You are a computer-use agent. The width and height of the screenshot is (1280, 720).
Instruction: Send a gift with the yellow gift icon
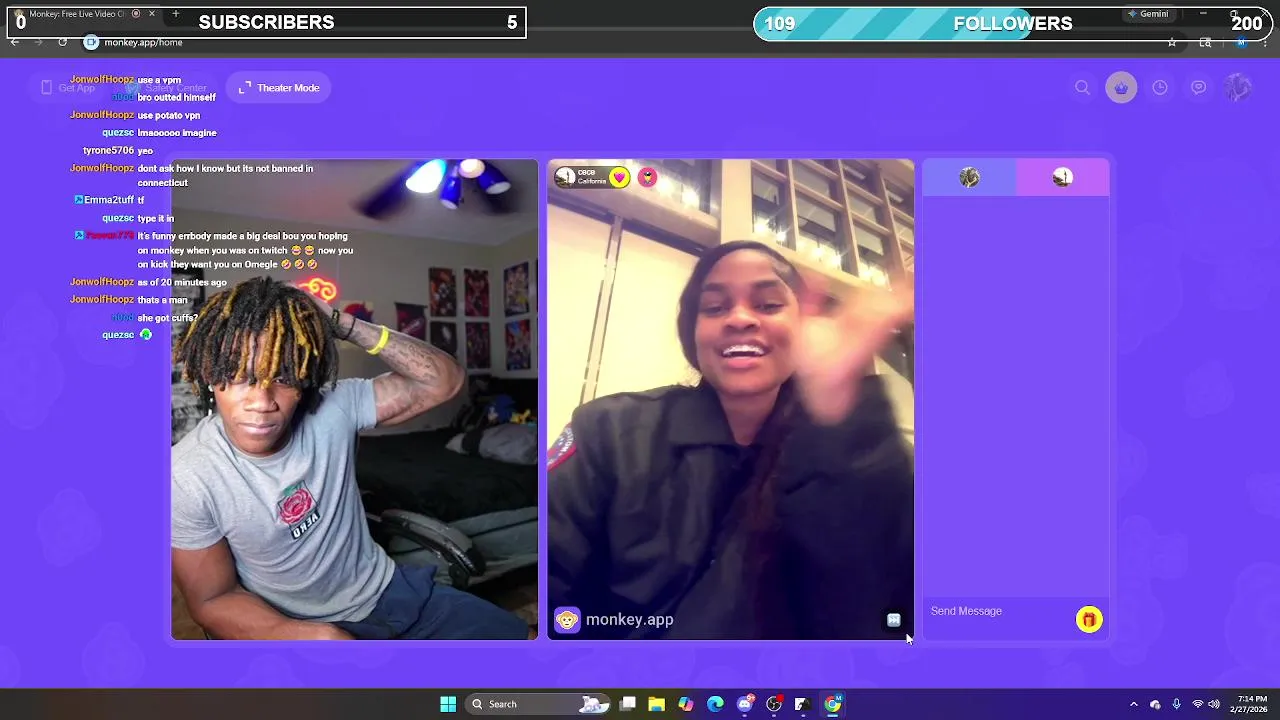[x=1089, y=620]
